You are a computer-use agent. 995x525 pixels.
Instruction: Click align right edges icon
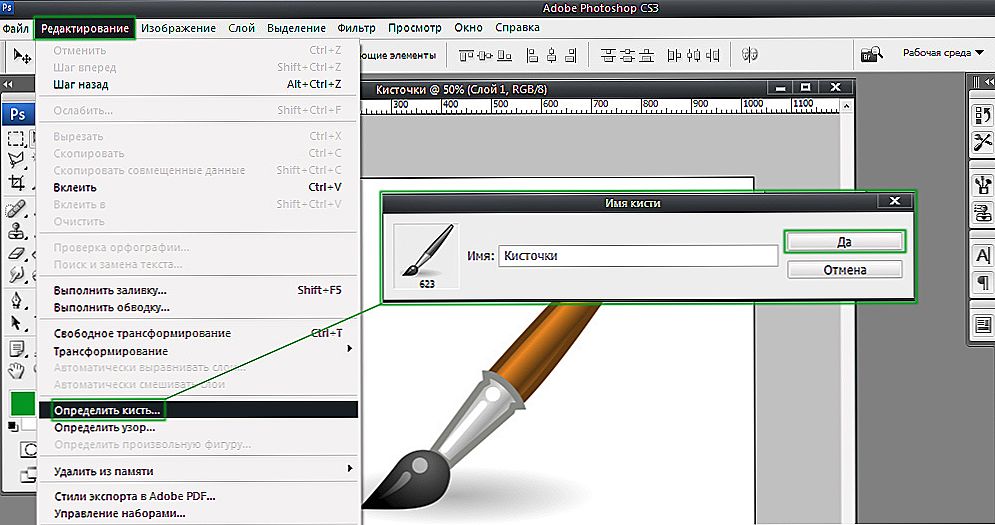[570, 56]
